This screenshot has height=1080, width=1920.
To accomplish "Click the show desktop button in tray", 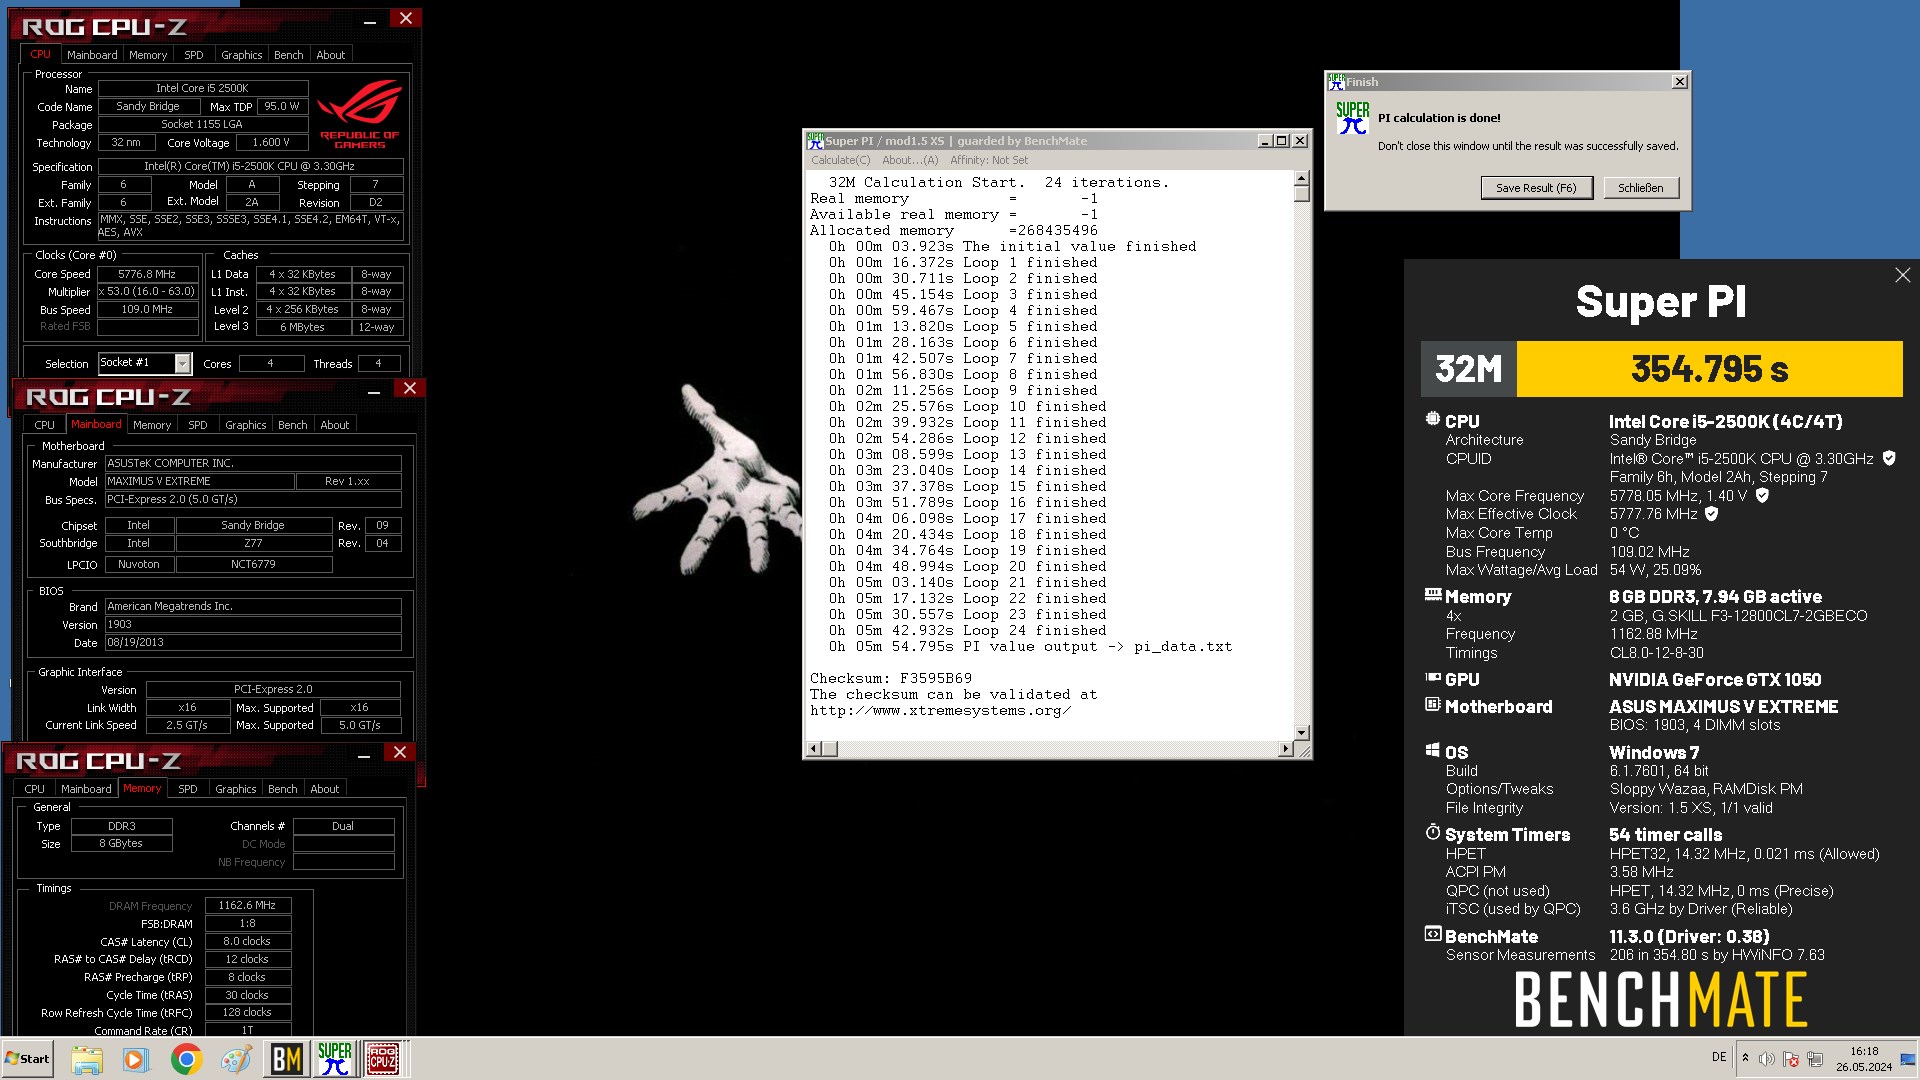I will pos(1908,1059).
